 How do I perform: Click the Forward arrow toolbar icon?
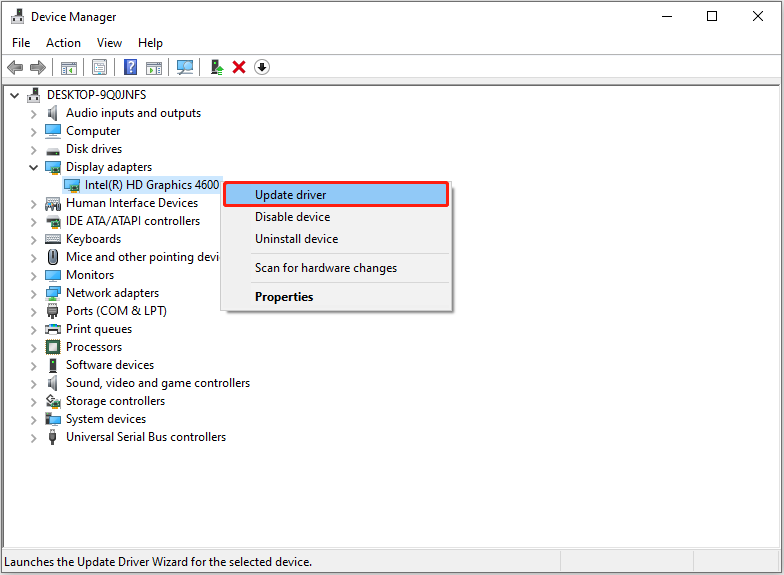pos(38,67)
